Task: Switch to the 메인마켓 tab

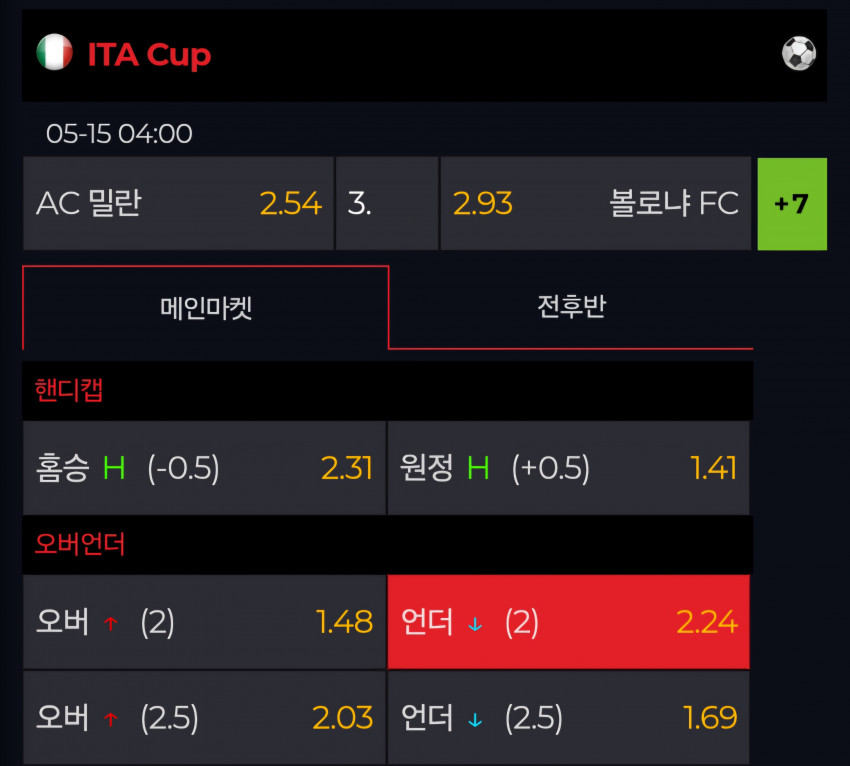Action: click(x=205, y=307)
